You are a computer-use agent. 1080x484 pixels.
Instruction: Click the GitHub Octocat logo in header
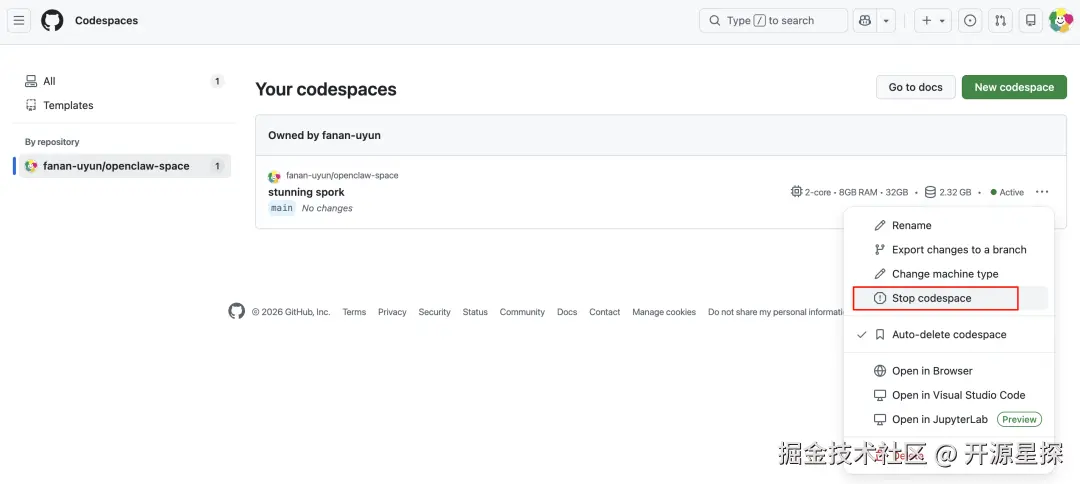[x=52, y=20]
